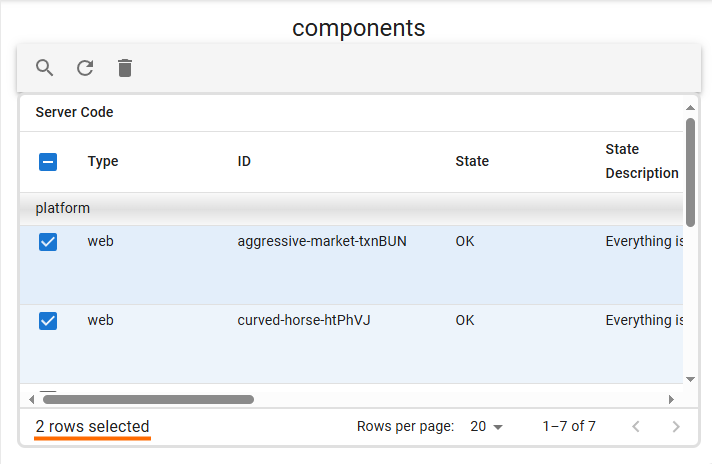Go to previous page arrow
The width and height of the screenshot is (712, 464).
click(636, 427)
